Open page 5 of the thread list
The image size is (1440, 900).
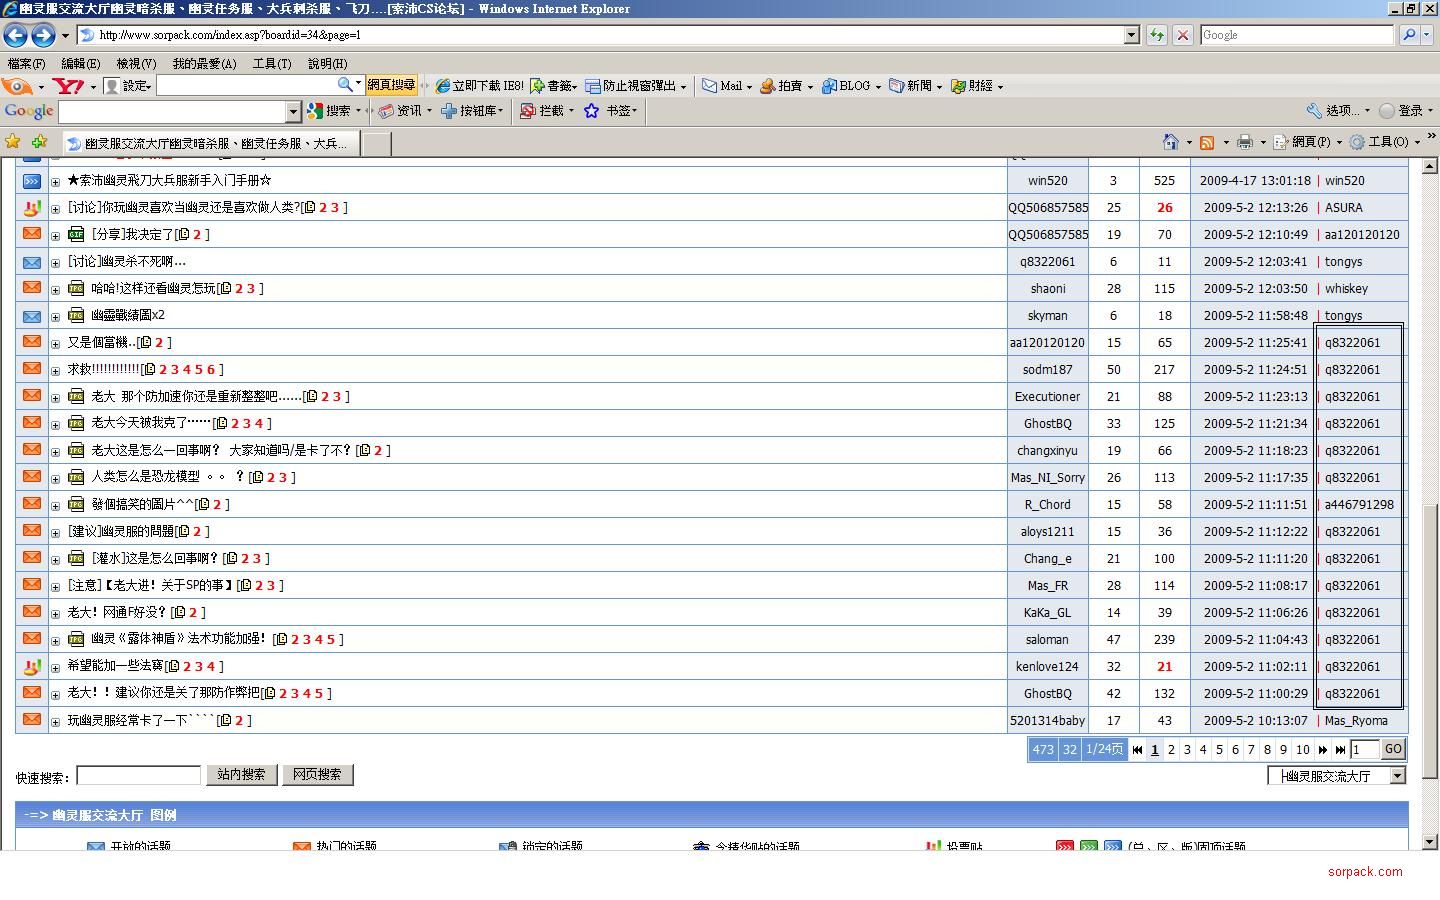(1219, 749)
